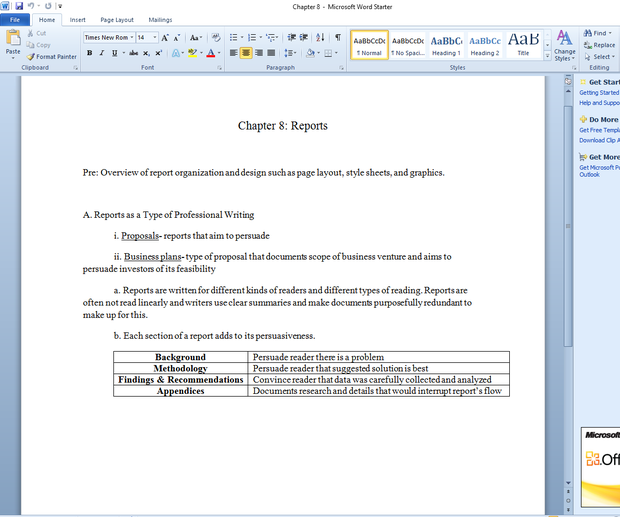Apply yellow text highlight color
The height and width of the screenshot is (517, 620).
click(x=193, y=53)
